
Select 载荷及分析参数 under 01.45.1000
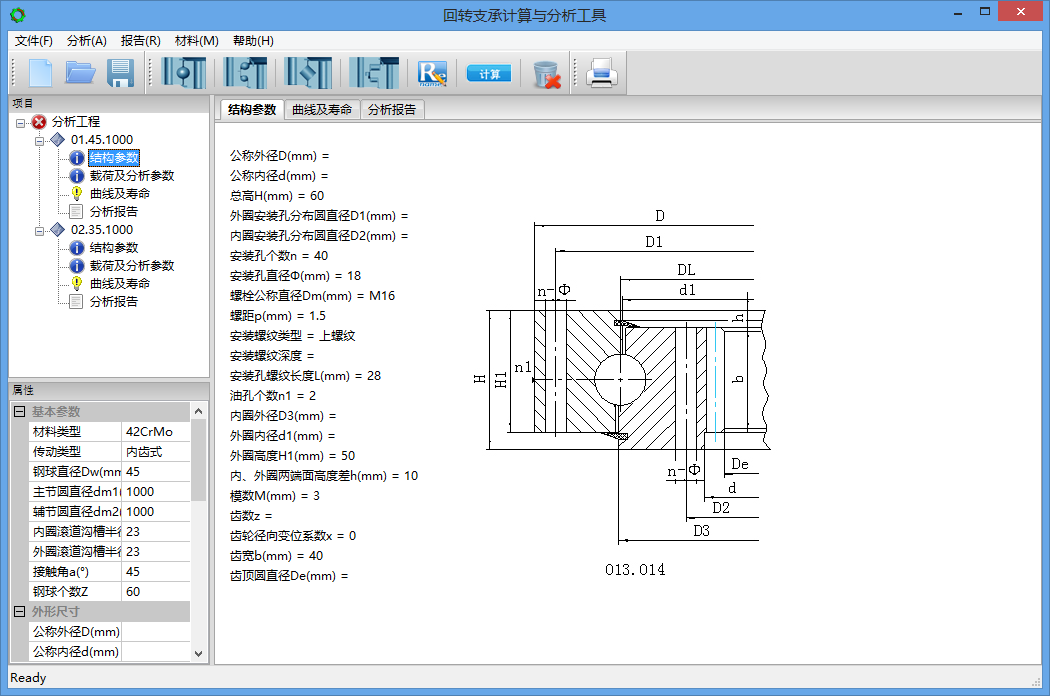point(132,176)
